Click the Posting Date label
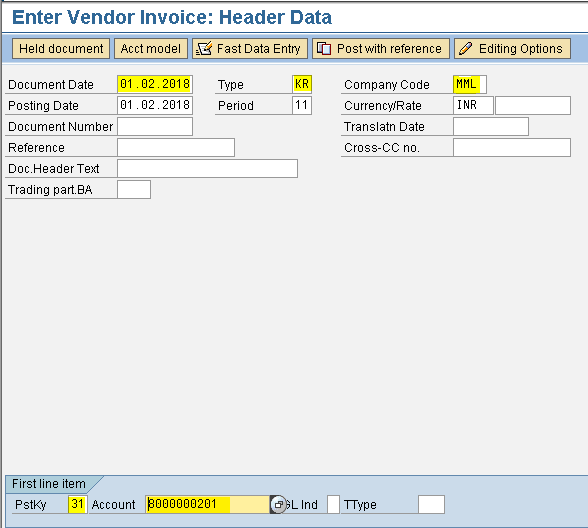Screen dimensions: 588x528 tap(43, 106)
